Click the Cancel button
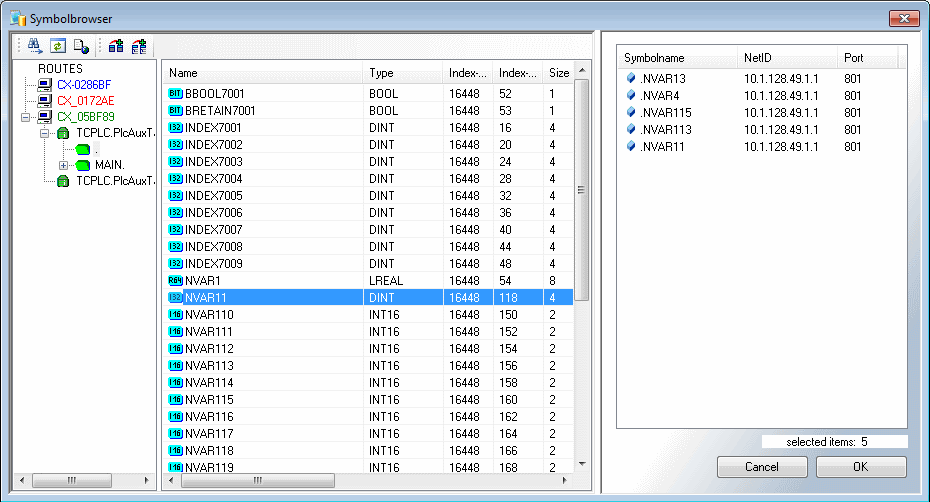 (x=762, y=467)
